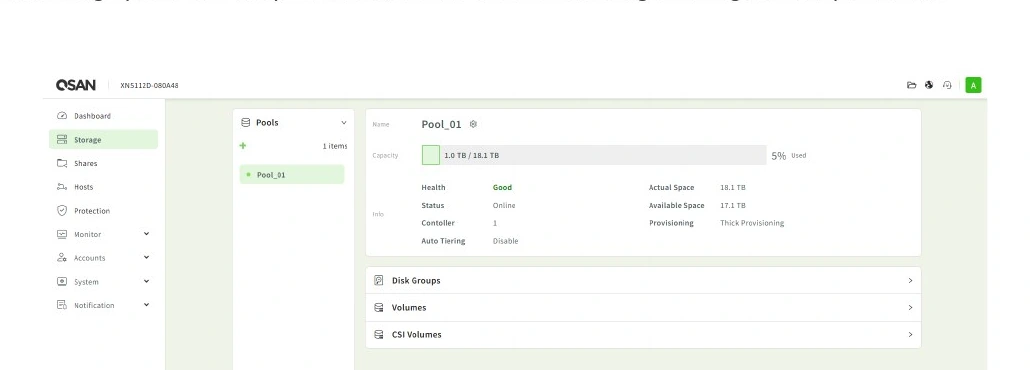
Task: Click the Hosts sidebar icon
Action: tap(62, 187)
